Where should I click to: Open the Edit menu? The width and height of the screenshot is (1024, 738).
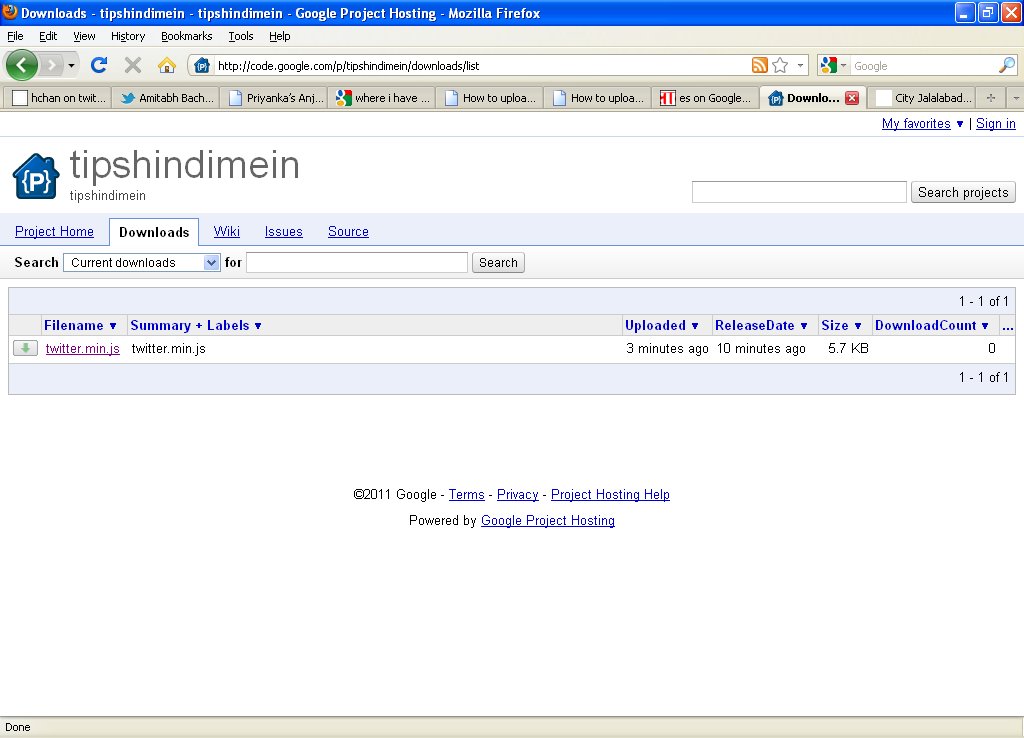(x=48, y=36)
